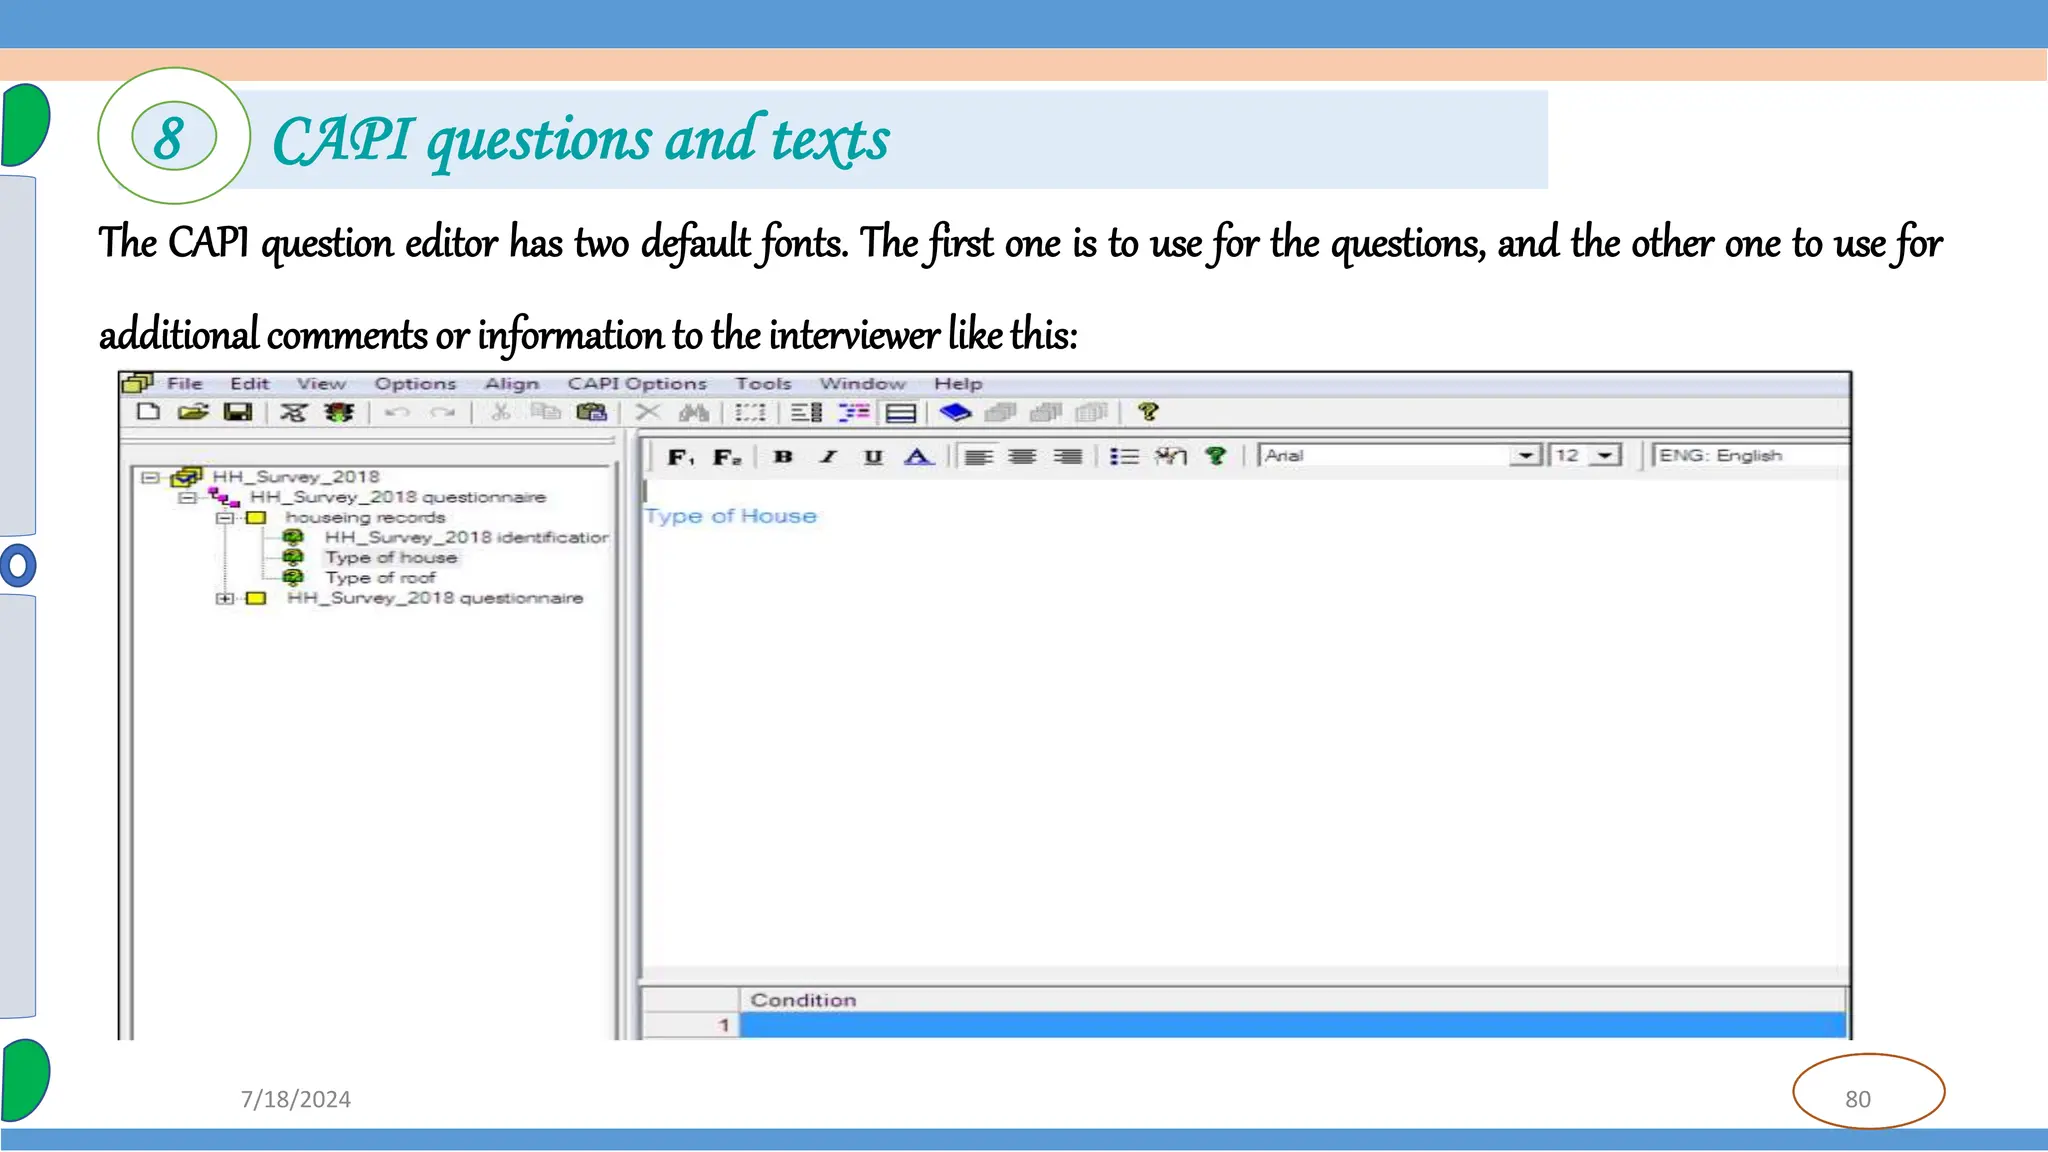Image resolution: width=2048 pixels, height=1152 pixels.
Task: Align text left
Action: point(978,457)
